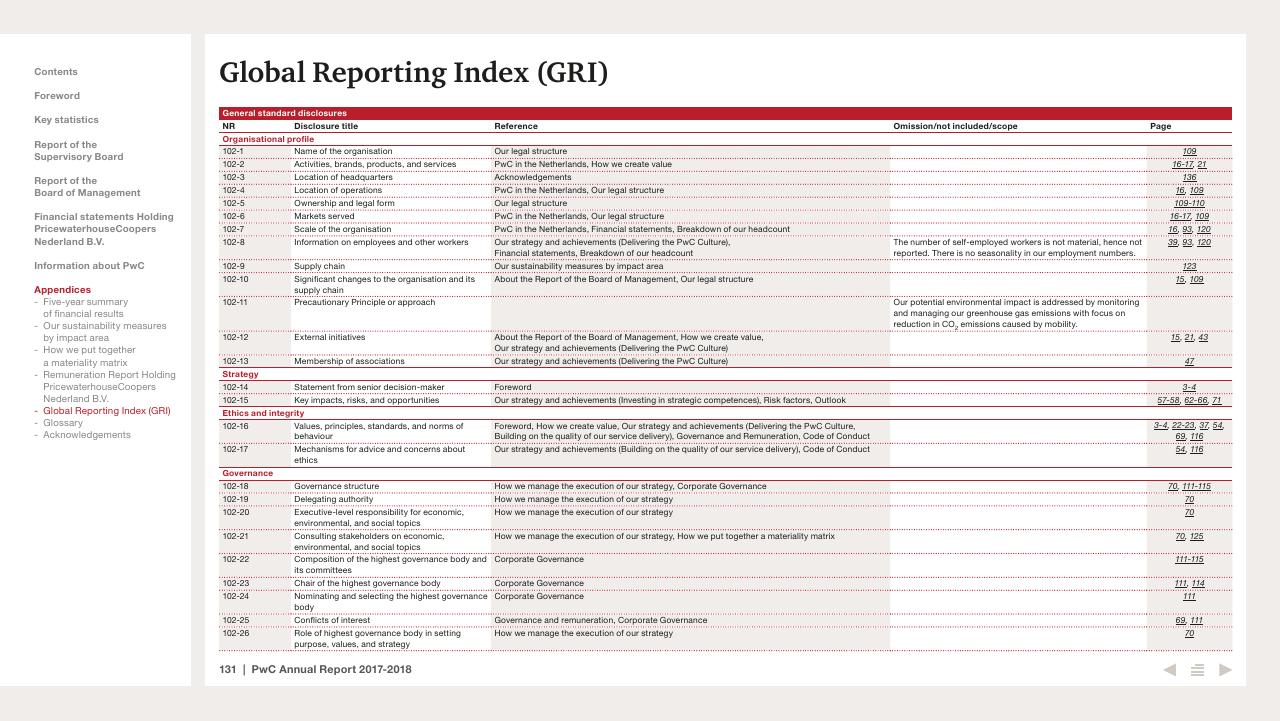Follow page 69 link for Conflicts of interest
This screenshot has width=1280, height=721.
point(1180,621)
